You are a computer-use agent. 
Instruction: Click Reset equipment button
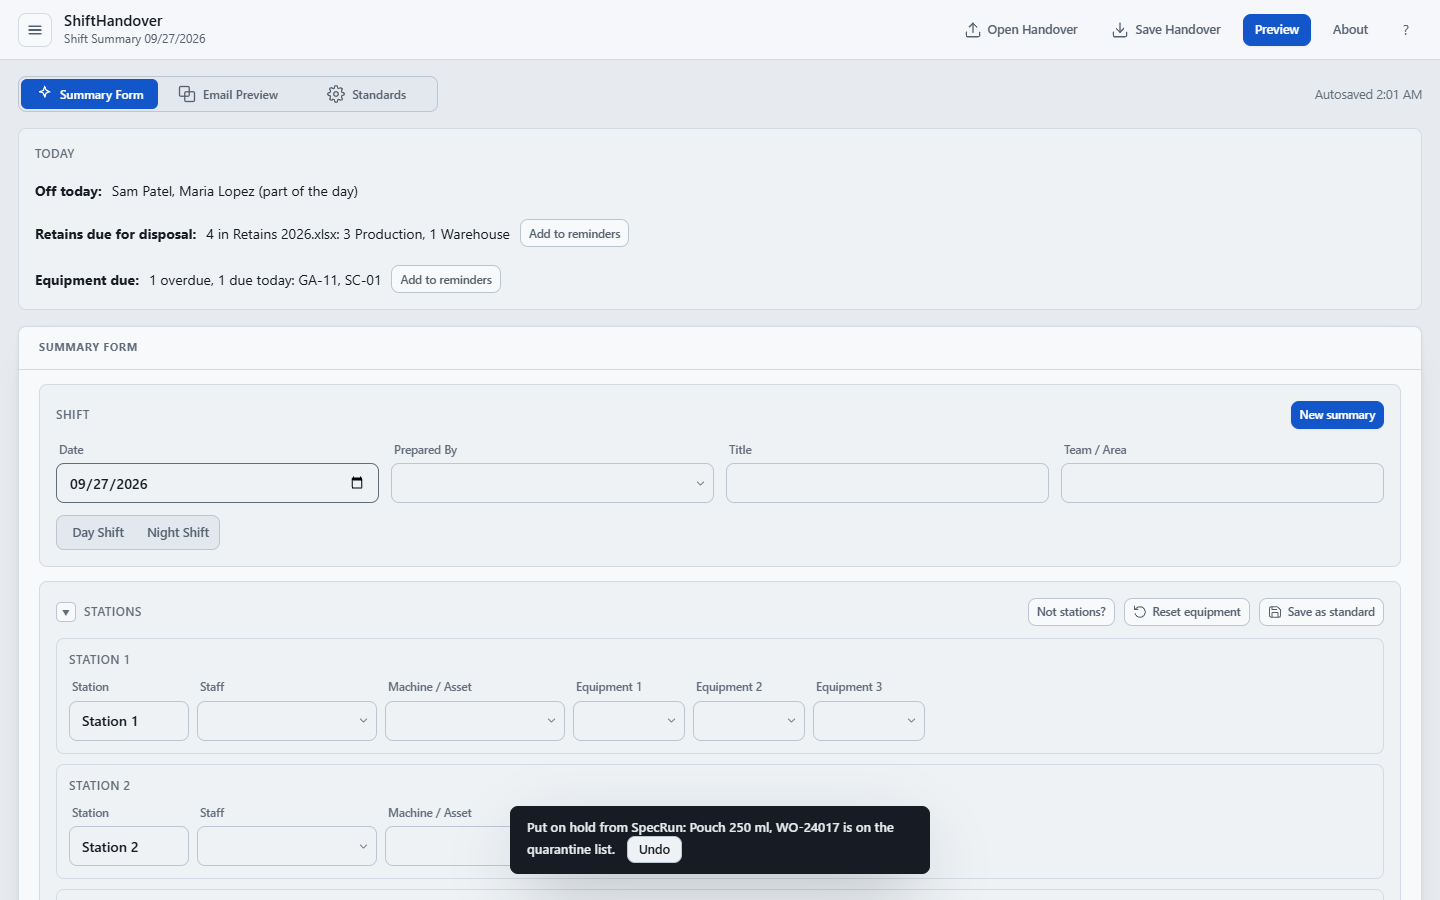click(1187, 612)
